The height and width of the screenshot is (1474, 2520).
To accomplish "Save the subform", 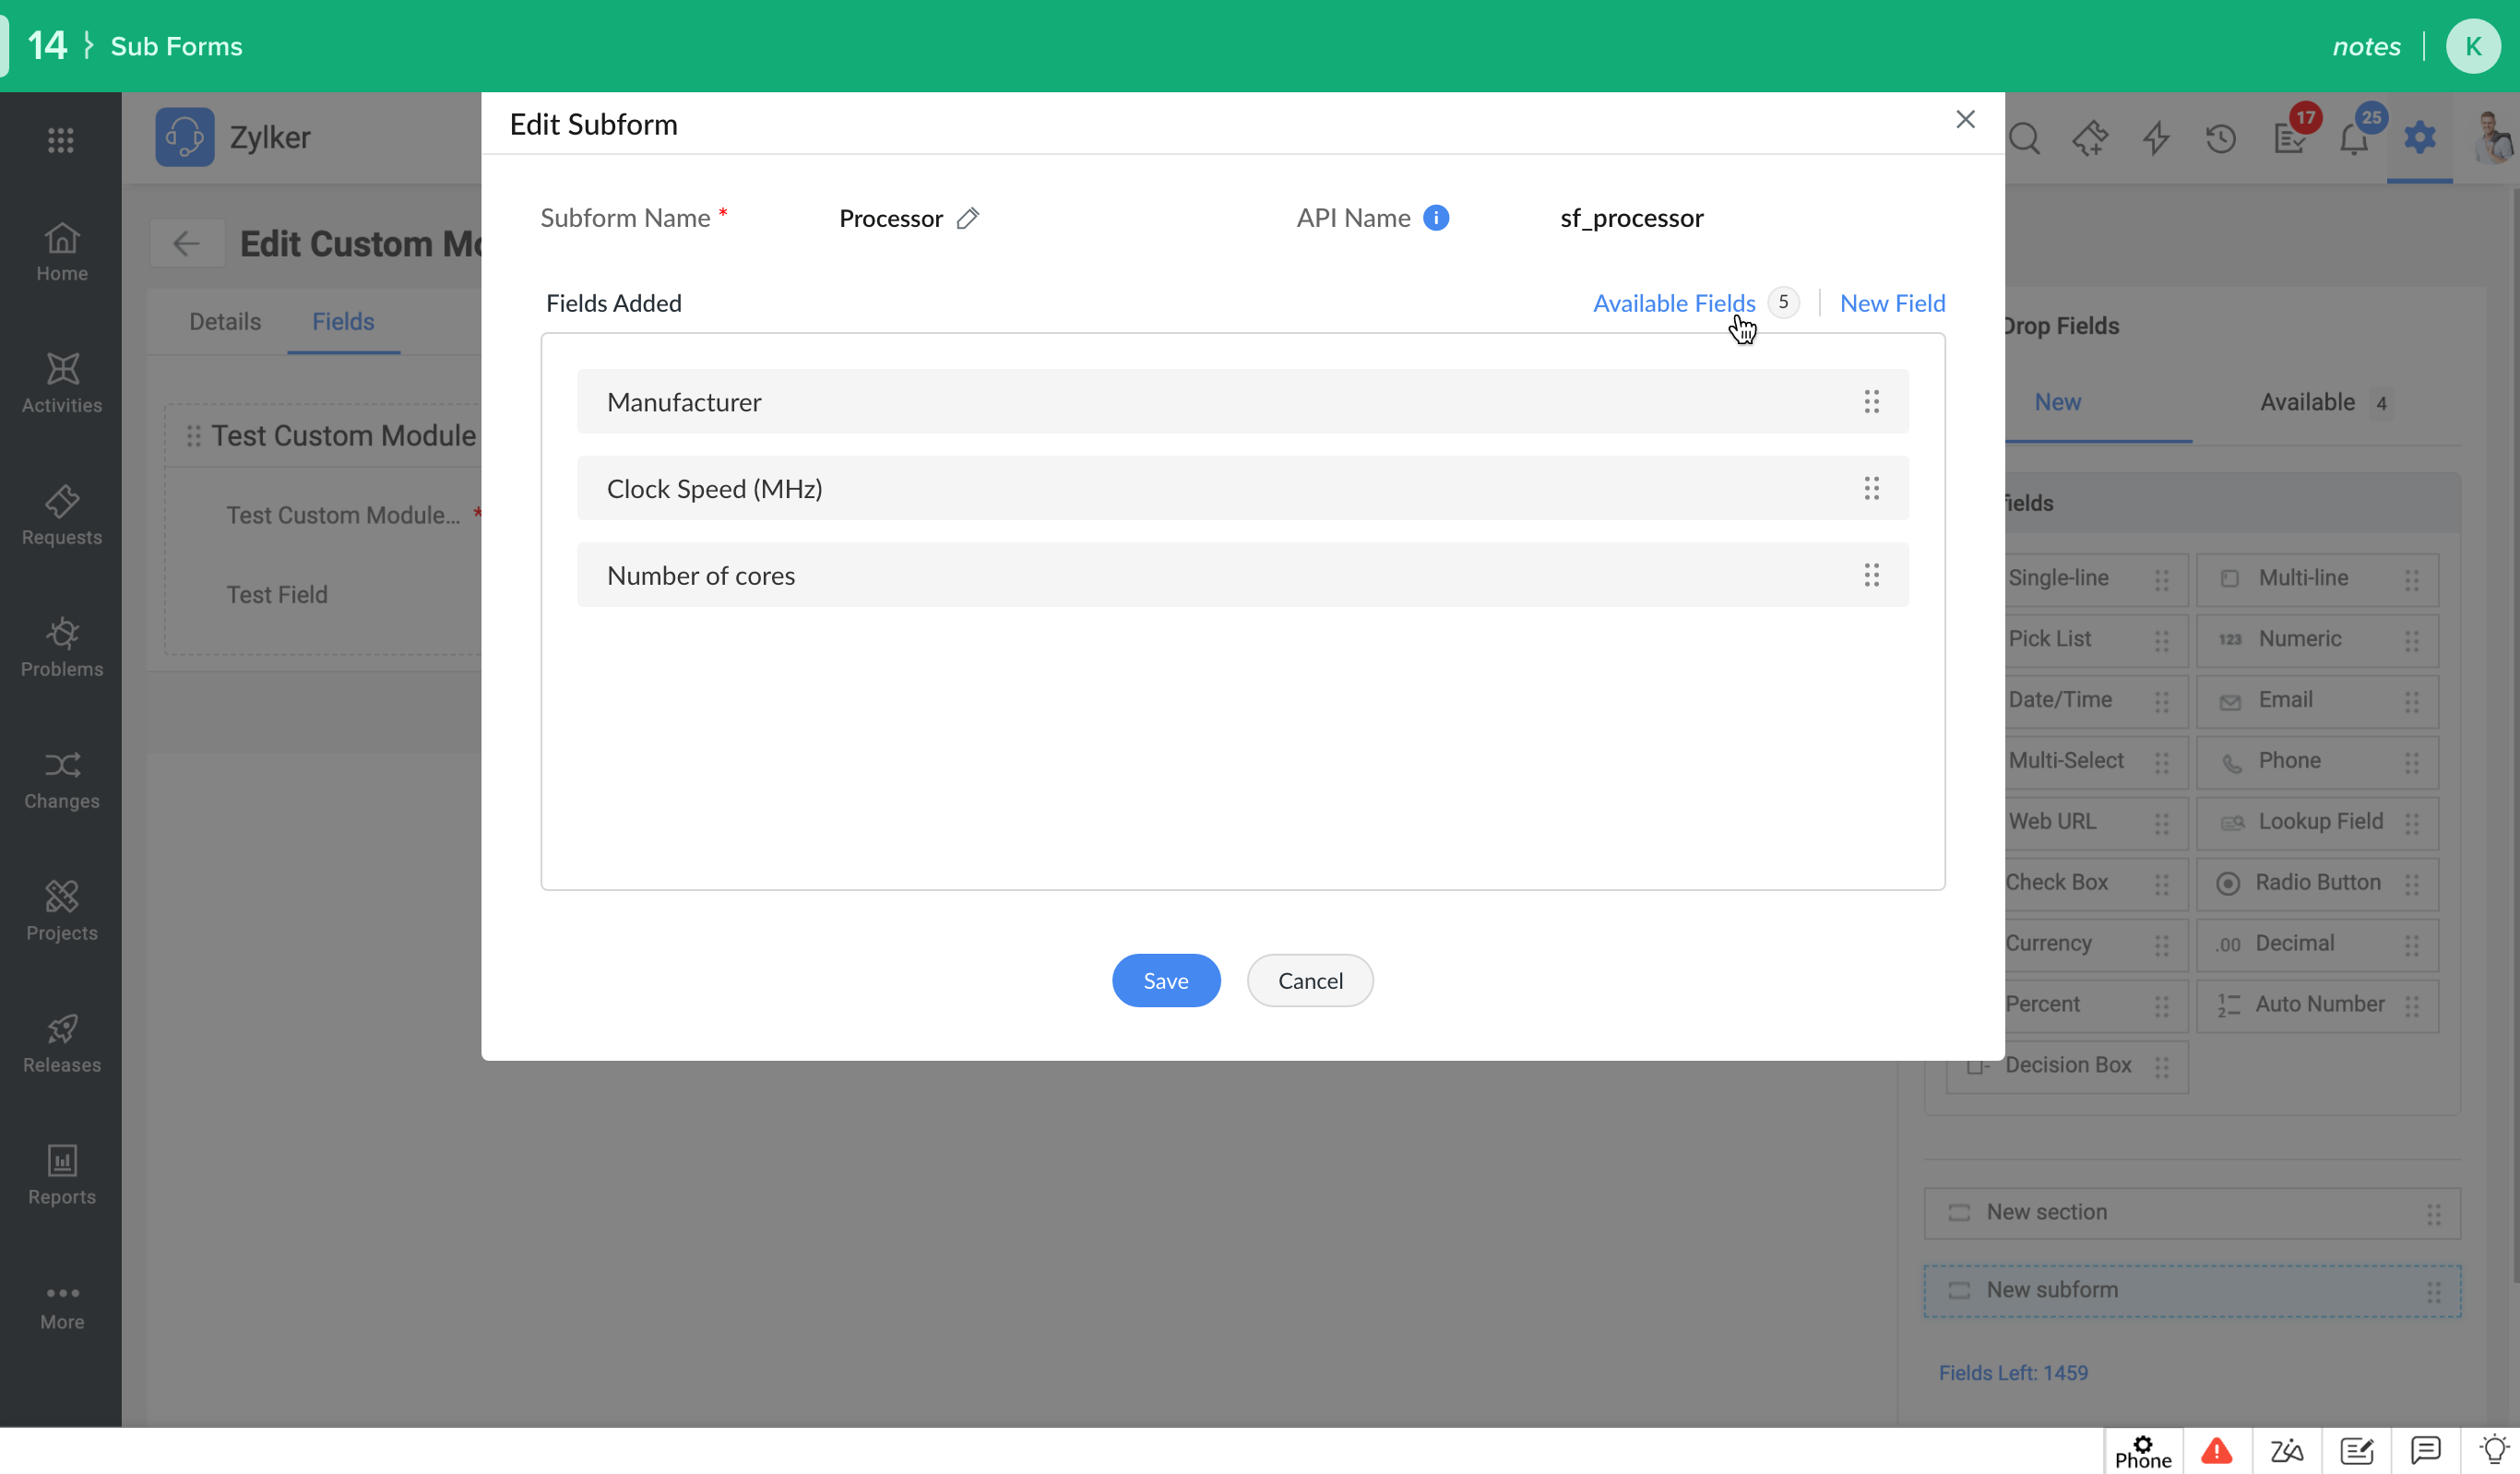I will pos(1165,980).
